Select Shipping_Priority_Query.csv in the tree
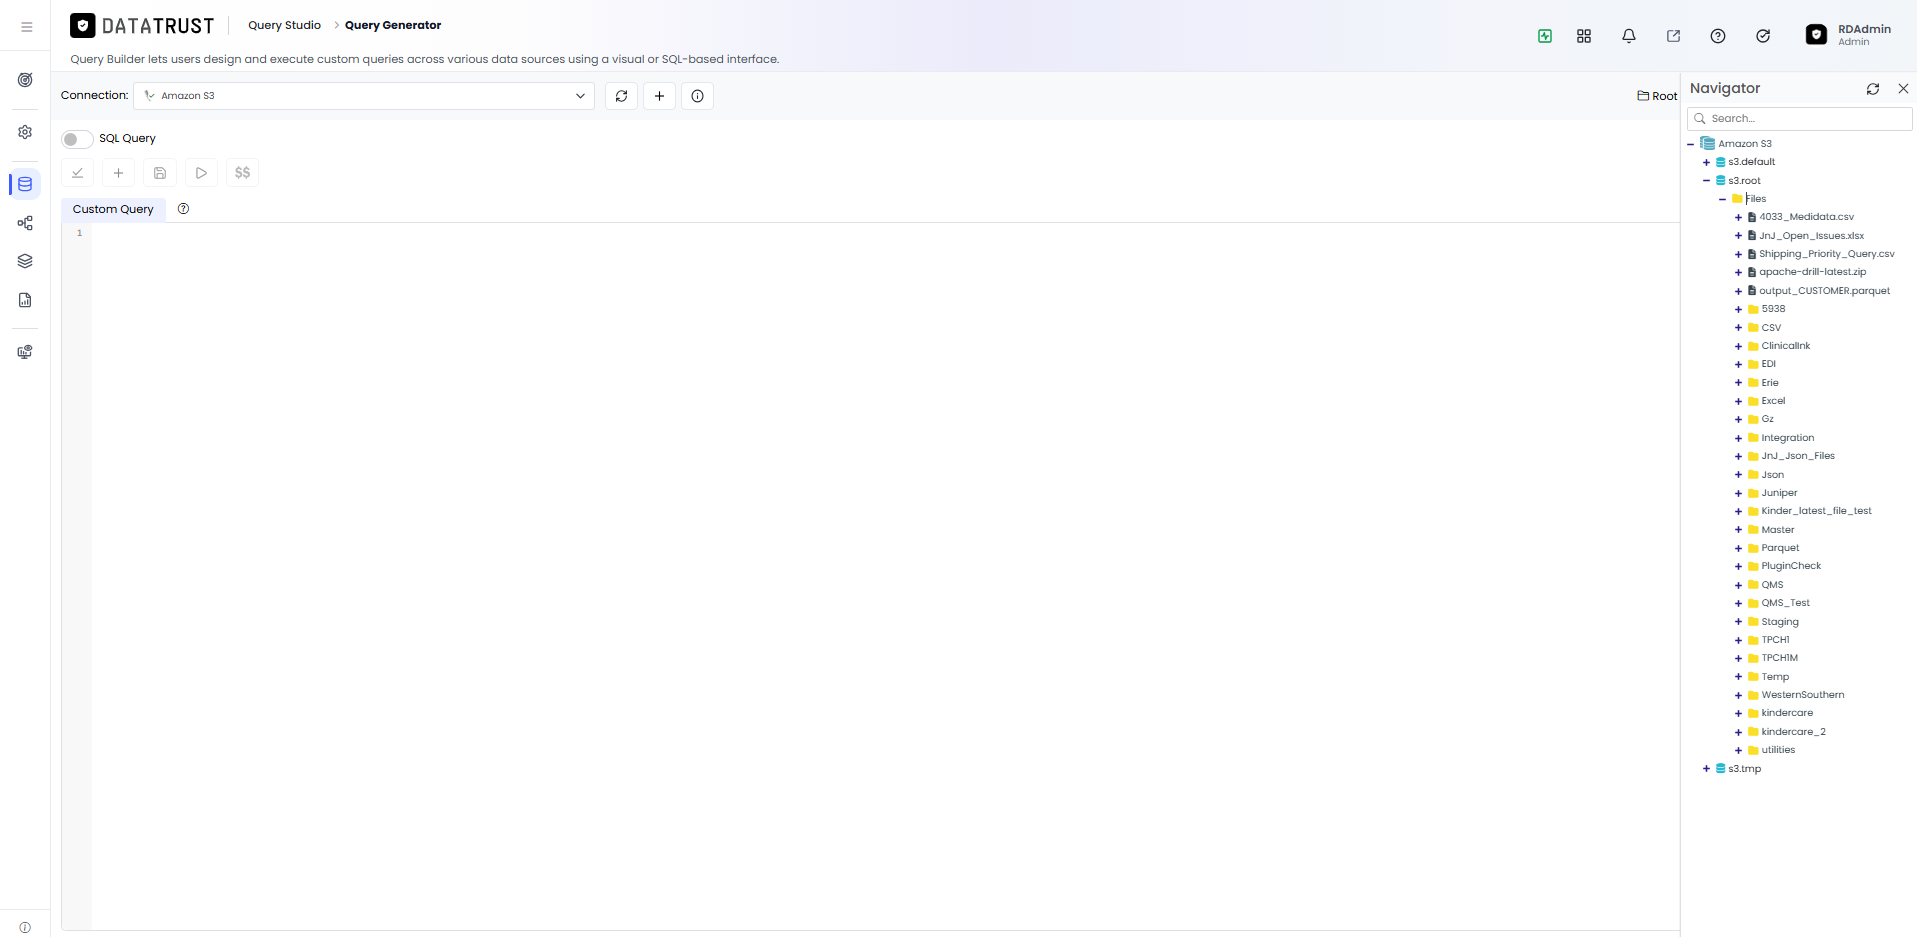The width and height of the screenshot is (1917, 937). coord(1826,254)
